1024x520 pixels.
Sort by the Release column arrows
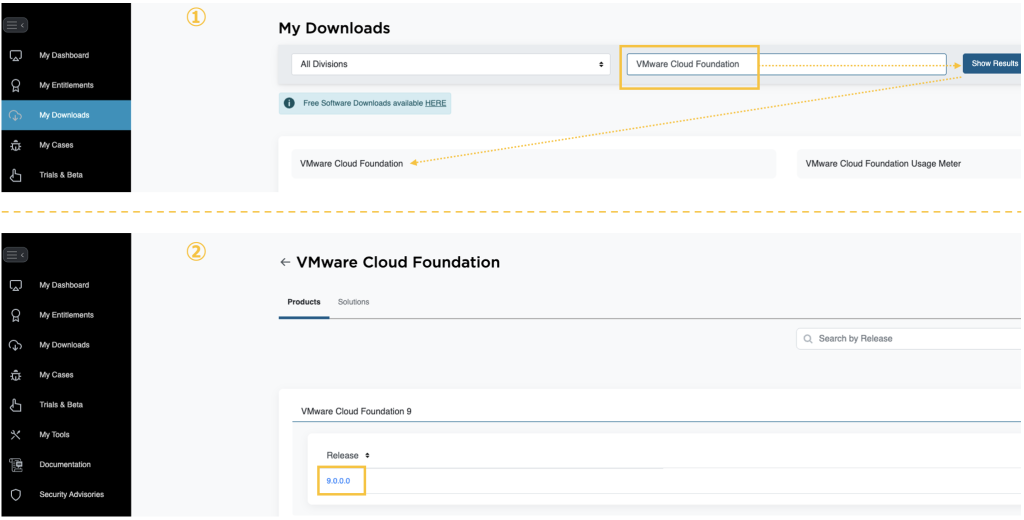click(x=367, y=455)
